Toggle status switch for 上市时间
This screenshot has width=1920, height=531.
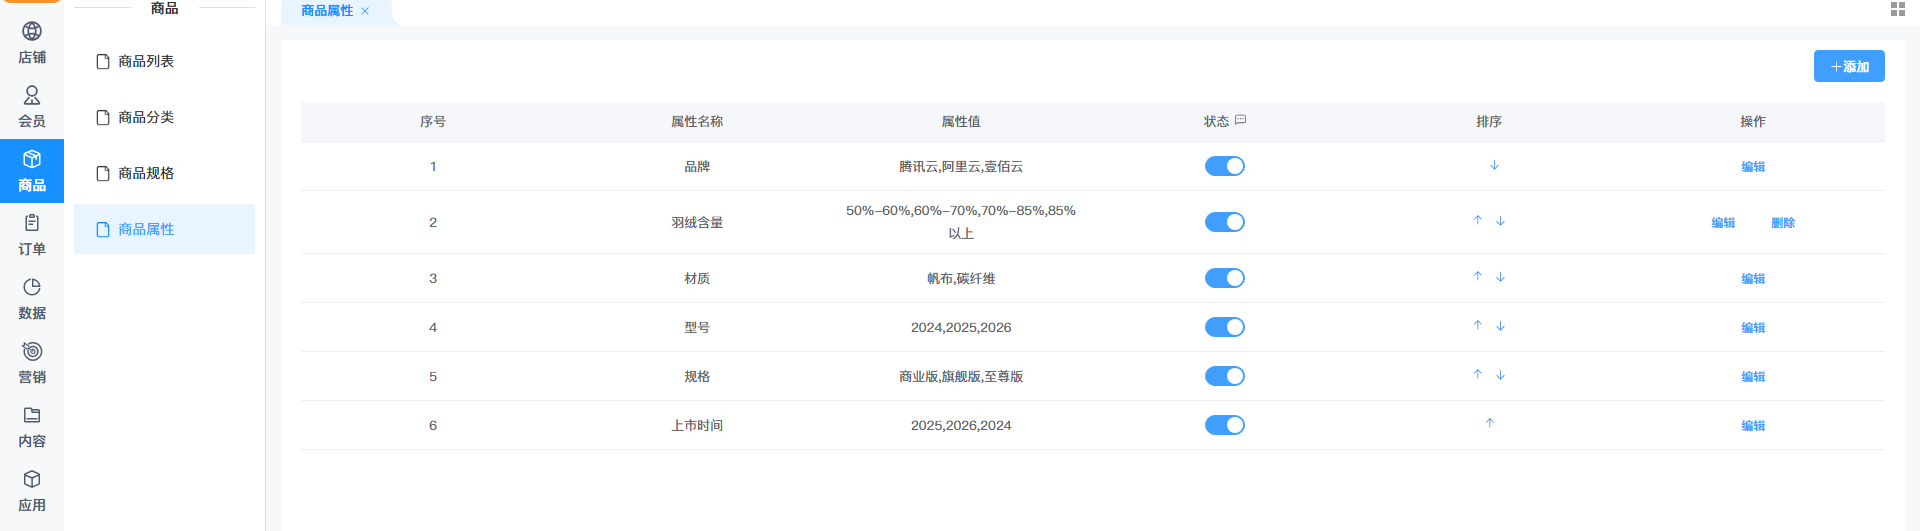[1224, 425]
